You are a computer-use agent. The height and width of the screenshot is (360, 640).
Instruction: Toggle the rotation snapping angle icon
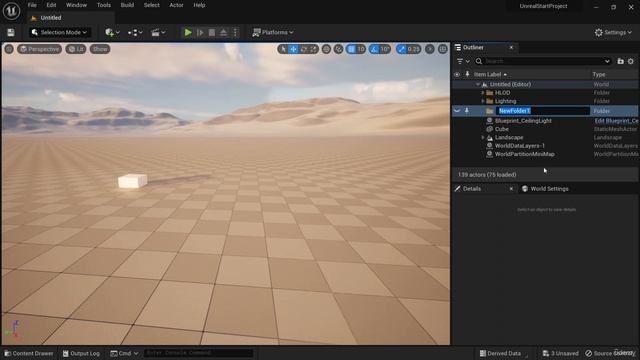pos(374,49)
